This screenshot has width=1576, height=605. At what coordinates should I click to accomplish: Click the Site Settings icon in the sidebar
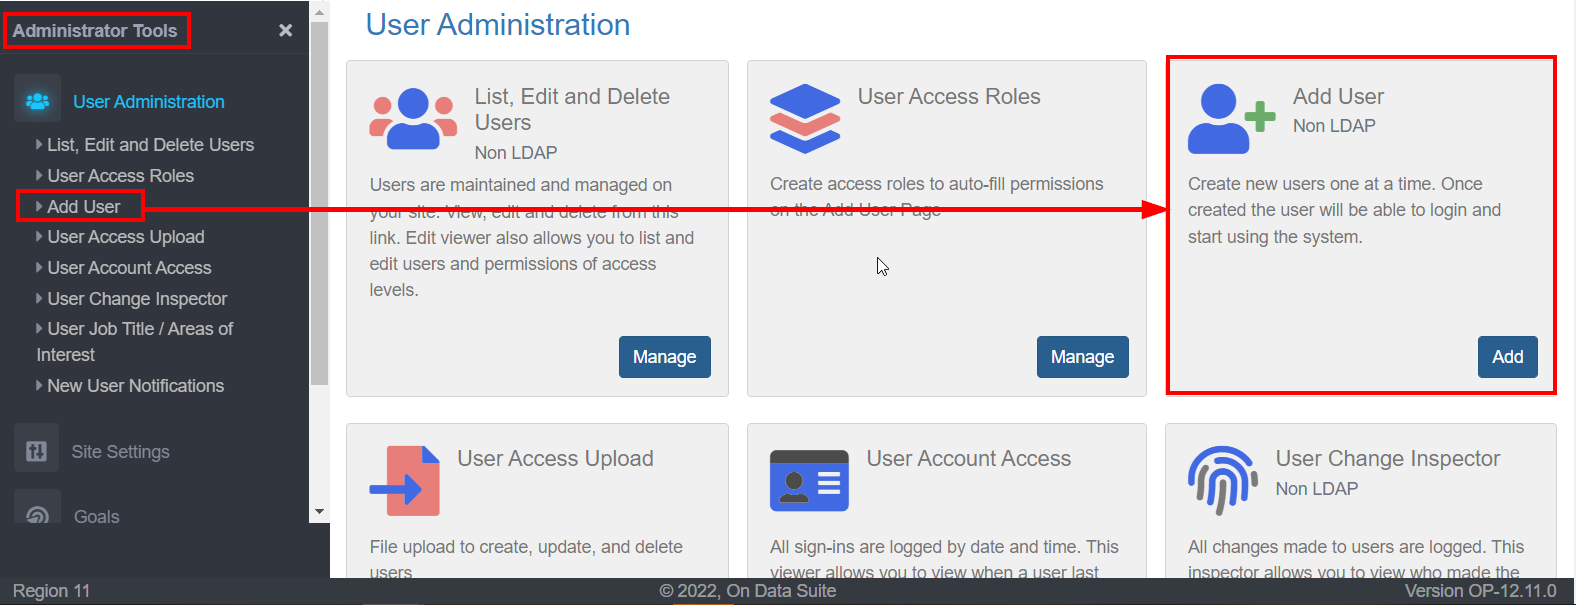pos(36,449)
